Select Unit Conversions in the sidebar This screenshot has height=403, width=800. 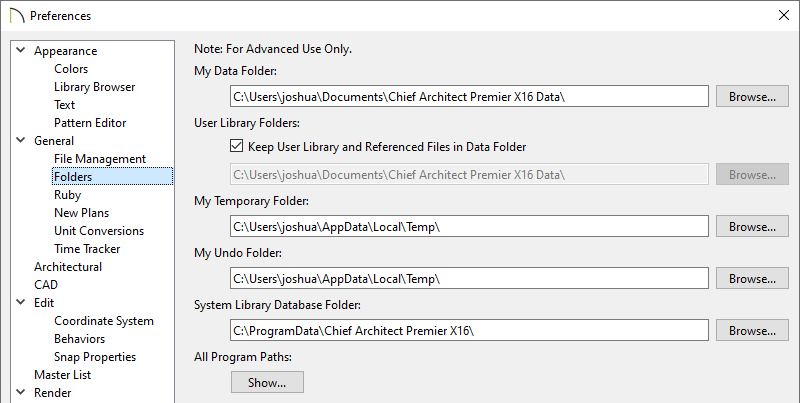(99, 231)
